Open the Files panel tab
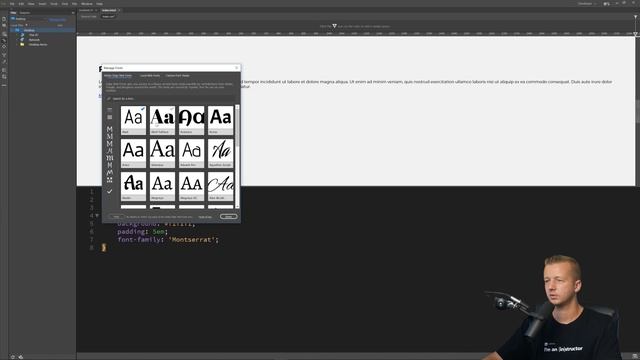Image resolution: width=640 pixels, height=360 pixels. 13,13
